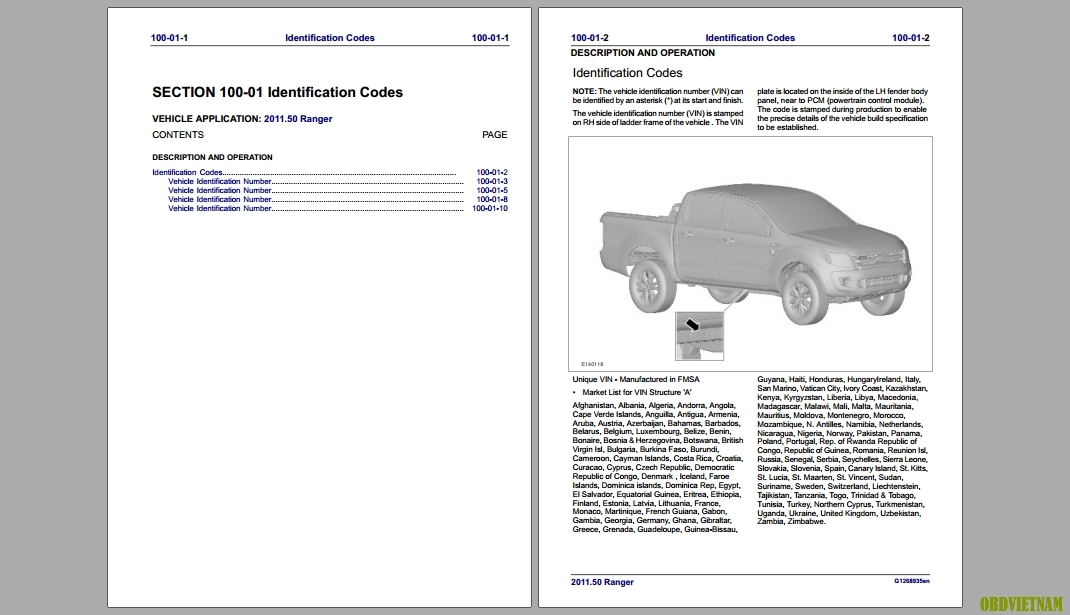Click the Unique VIN - Manufactured in FMSA line
This screenshot has width=1070, height=615.
click(636, 380)
